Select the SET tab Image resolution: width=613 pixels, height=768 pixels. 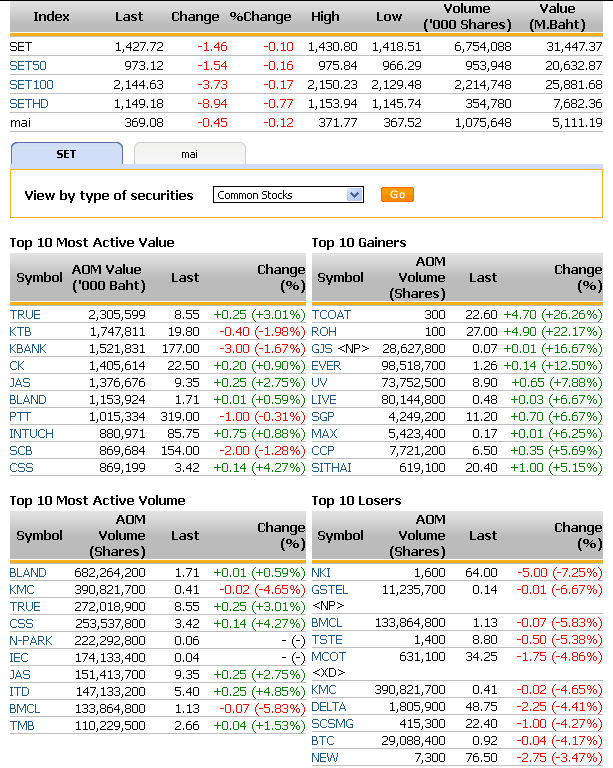66,154
